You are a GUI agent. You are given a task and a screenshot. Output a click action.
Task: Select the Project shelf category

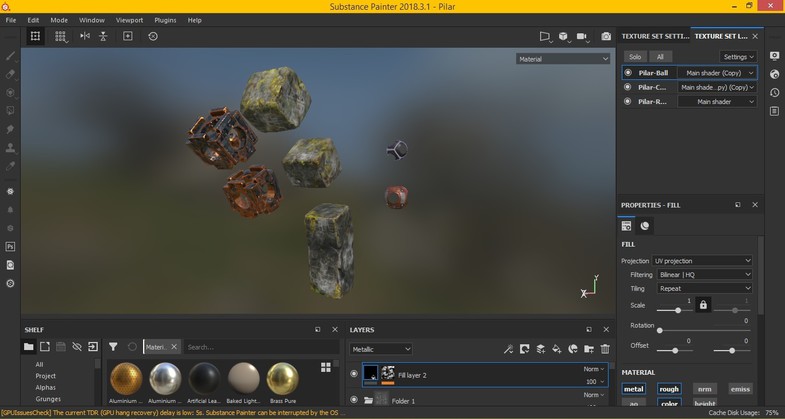(46, 376)
